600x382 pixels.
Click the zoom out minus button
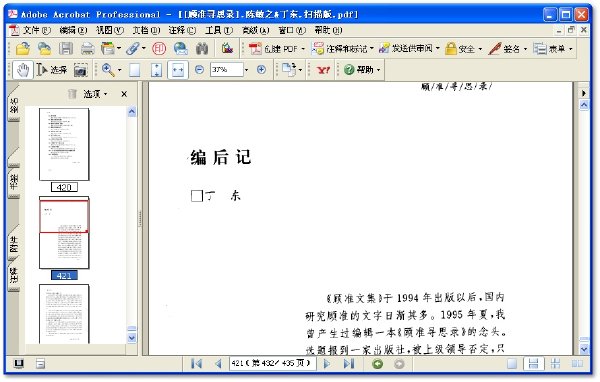click(x=199, y=70)
